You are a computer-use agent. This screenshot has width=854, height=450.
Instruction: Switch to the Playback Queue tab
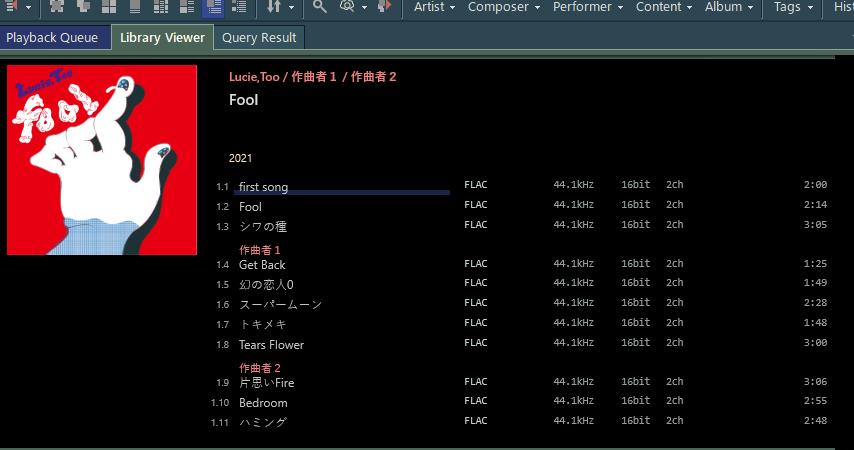[52, 38]
